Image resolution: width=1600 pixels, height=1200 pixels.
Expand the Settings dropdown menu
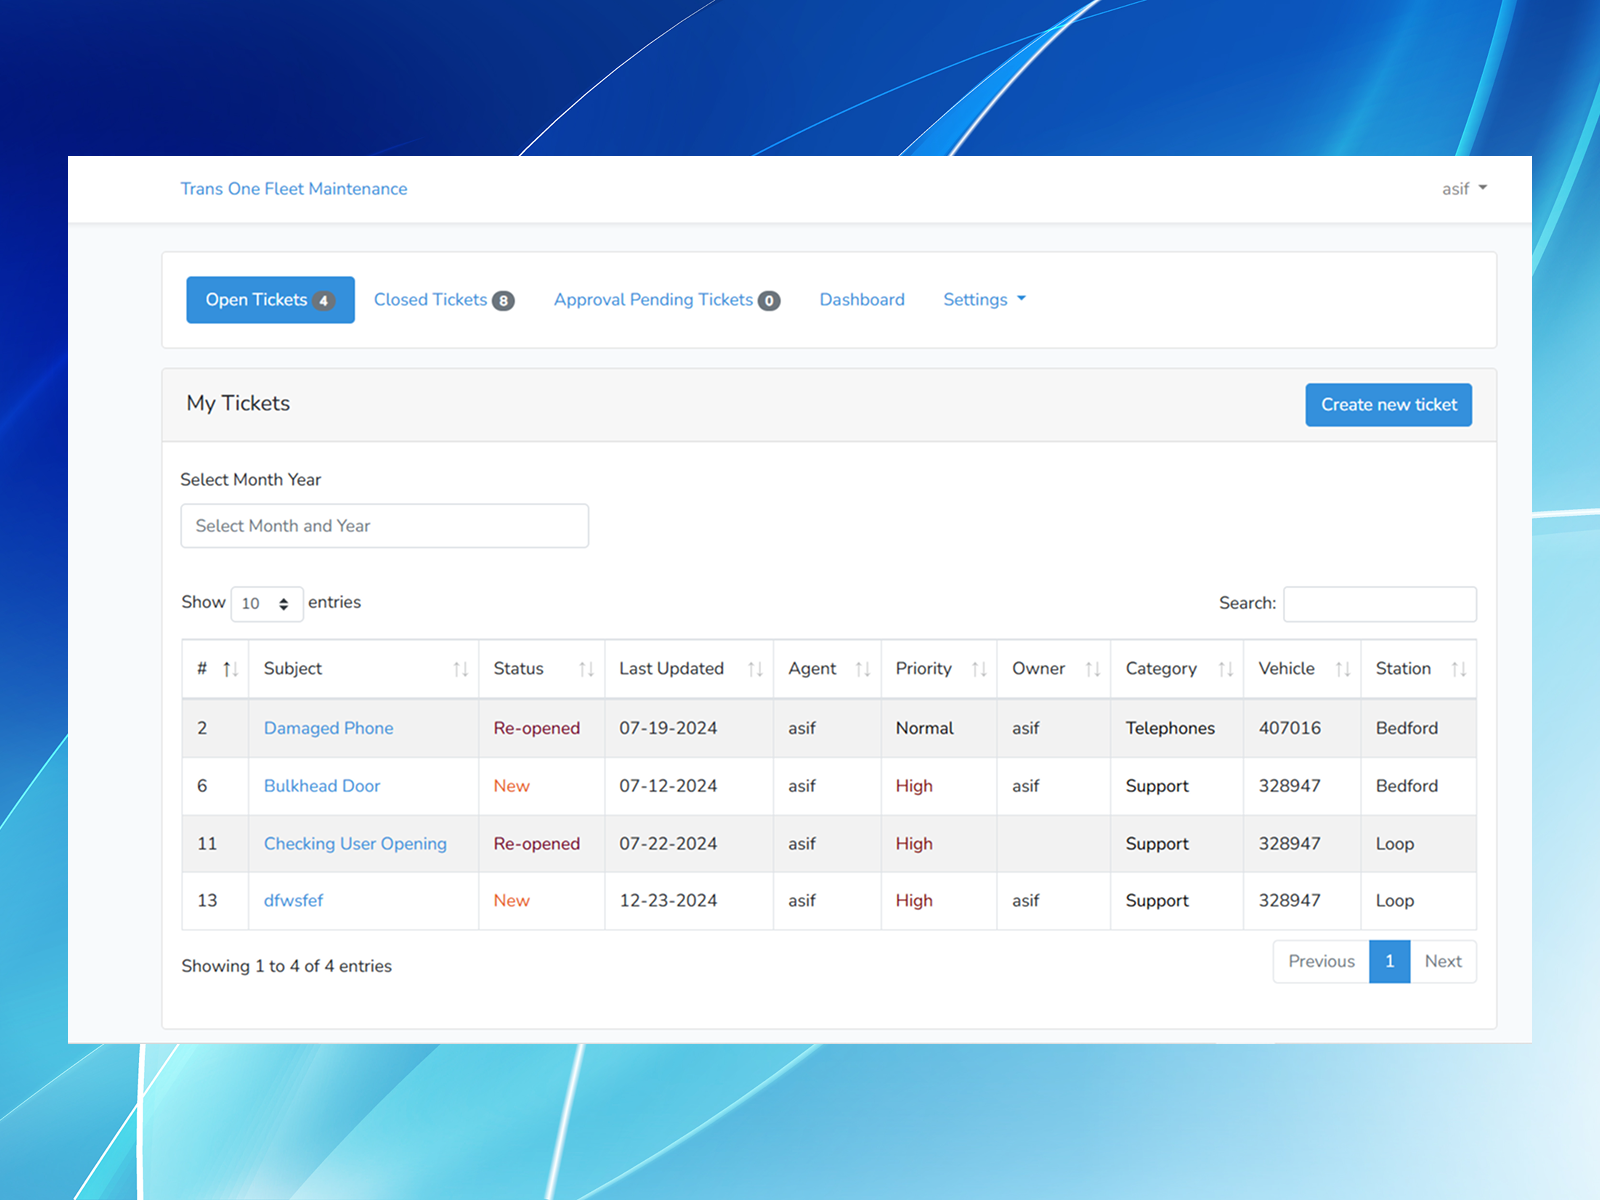(985, 299)
